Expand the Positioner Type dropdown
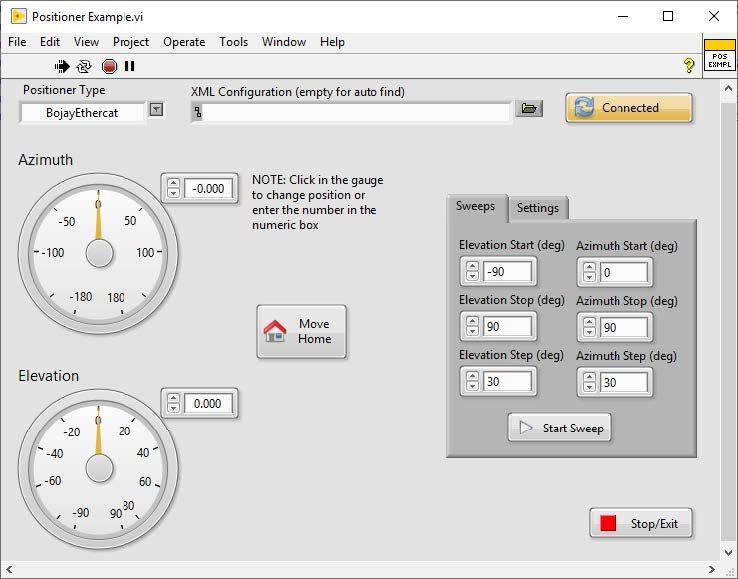Viewport: 738px width, 579px height. pos(156,110)
